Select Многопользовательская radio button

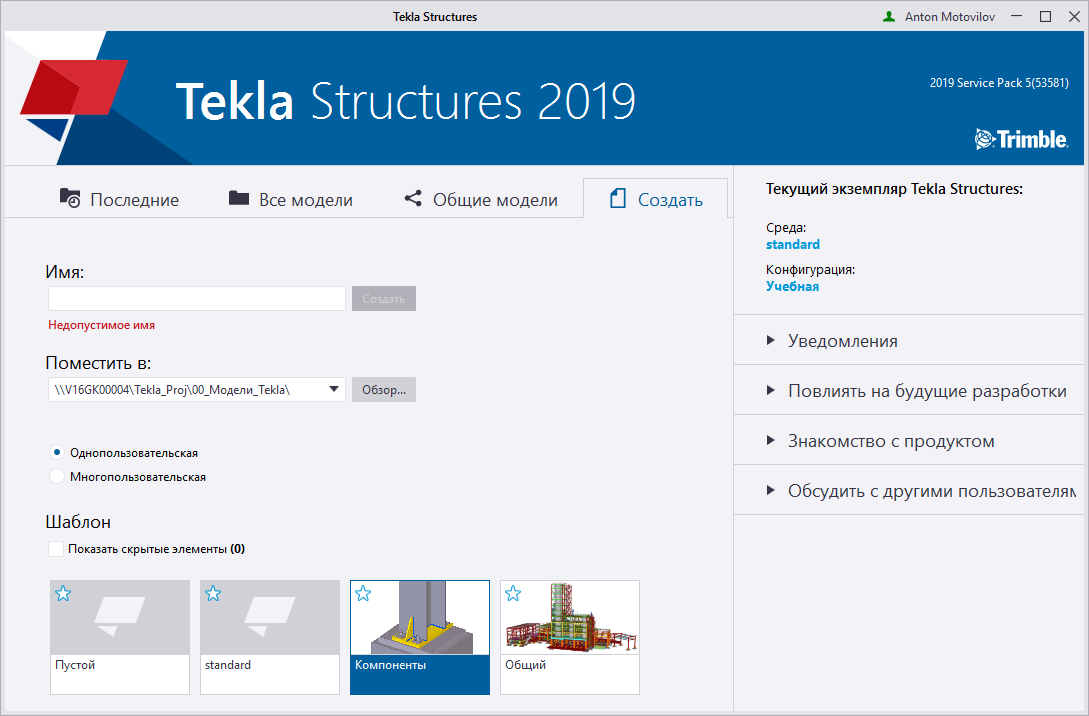57,476
